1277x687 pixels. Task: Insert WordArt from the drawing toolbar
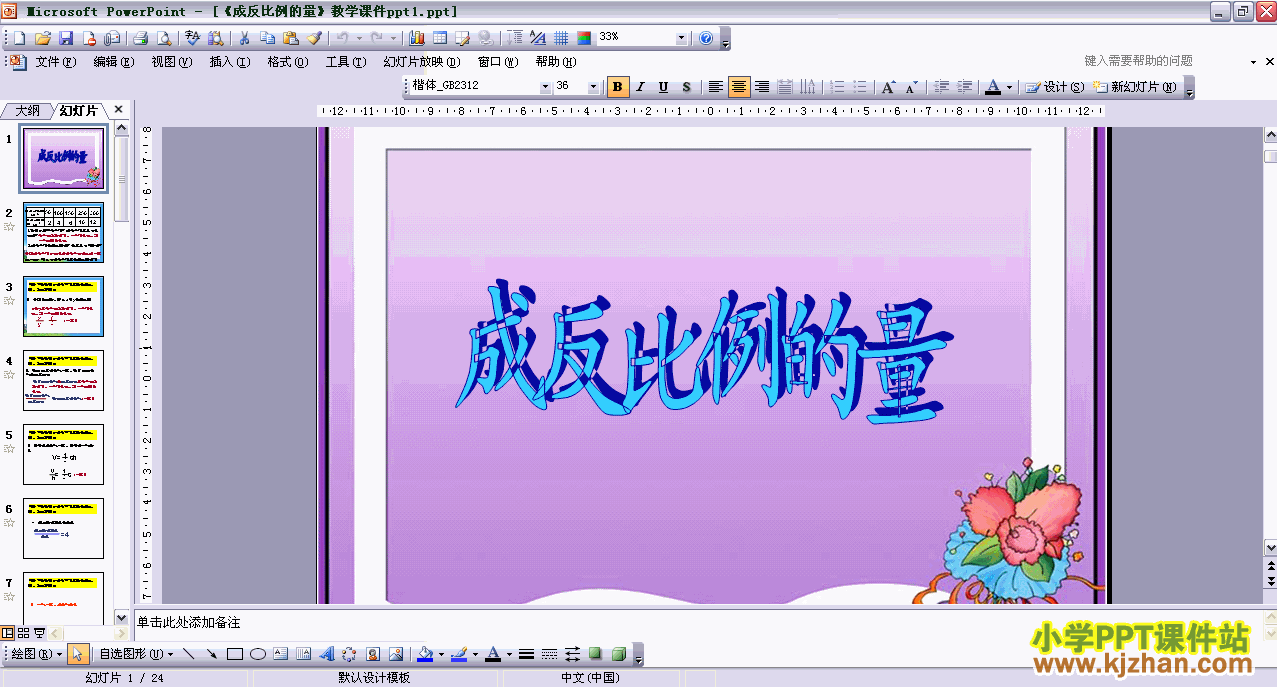327,654
